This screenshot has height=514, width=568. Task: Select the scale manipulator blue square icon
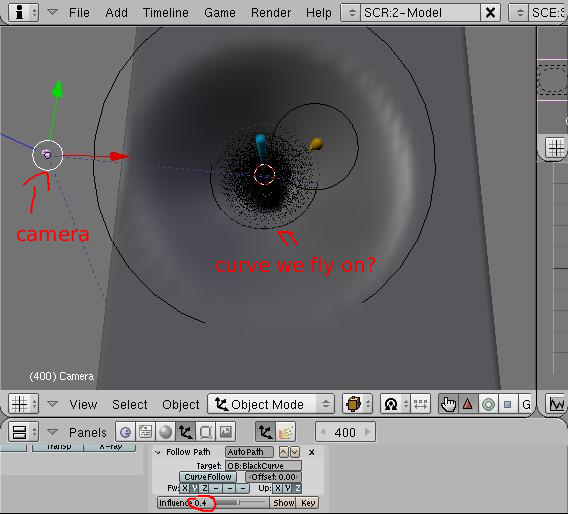(508, 404)
